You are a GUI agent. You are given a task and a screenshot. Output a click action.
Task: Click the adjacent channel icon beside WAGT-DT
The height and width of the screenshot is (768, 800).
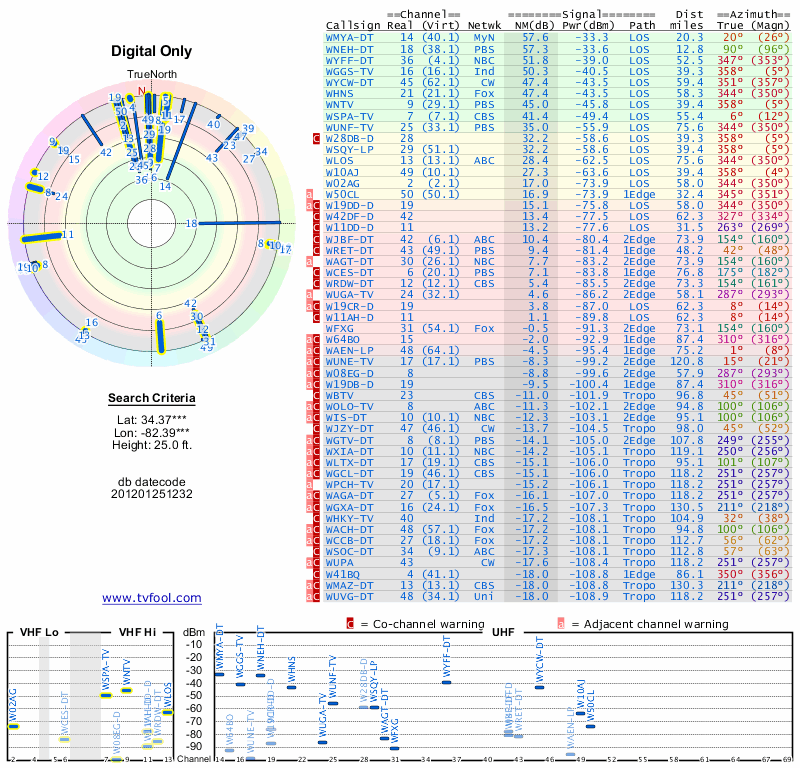(x=309, y=261)
